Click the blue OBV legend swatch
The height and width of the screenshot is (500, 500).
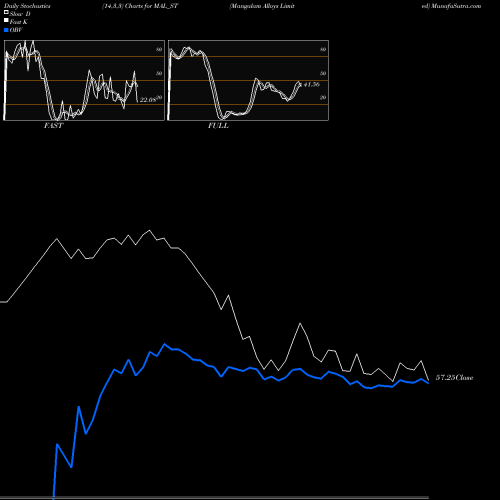coord(6,30)
